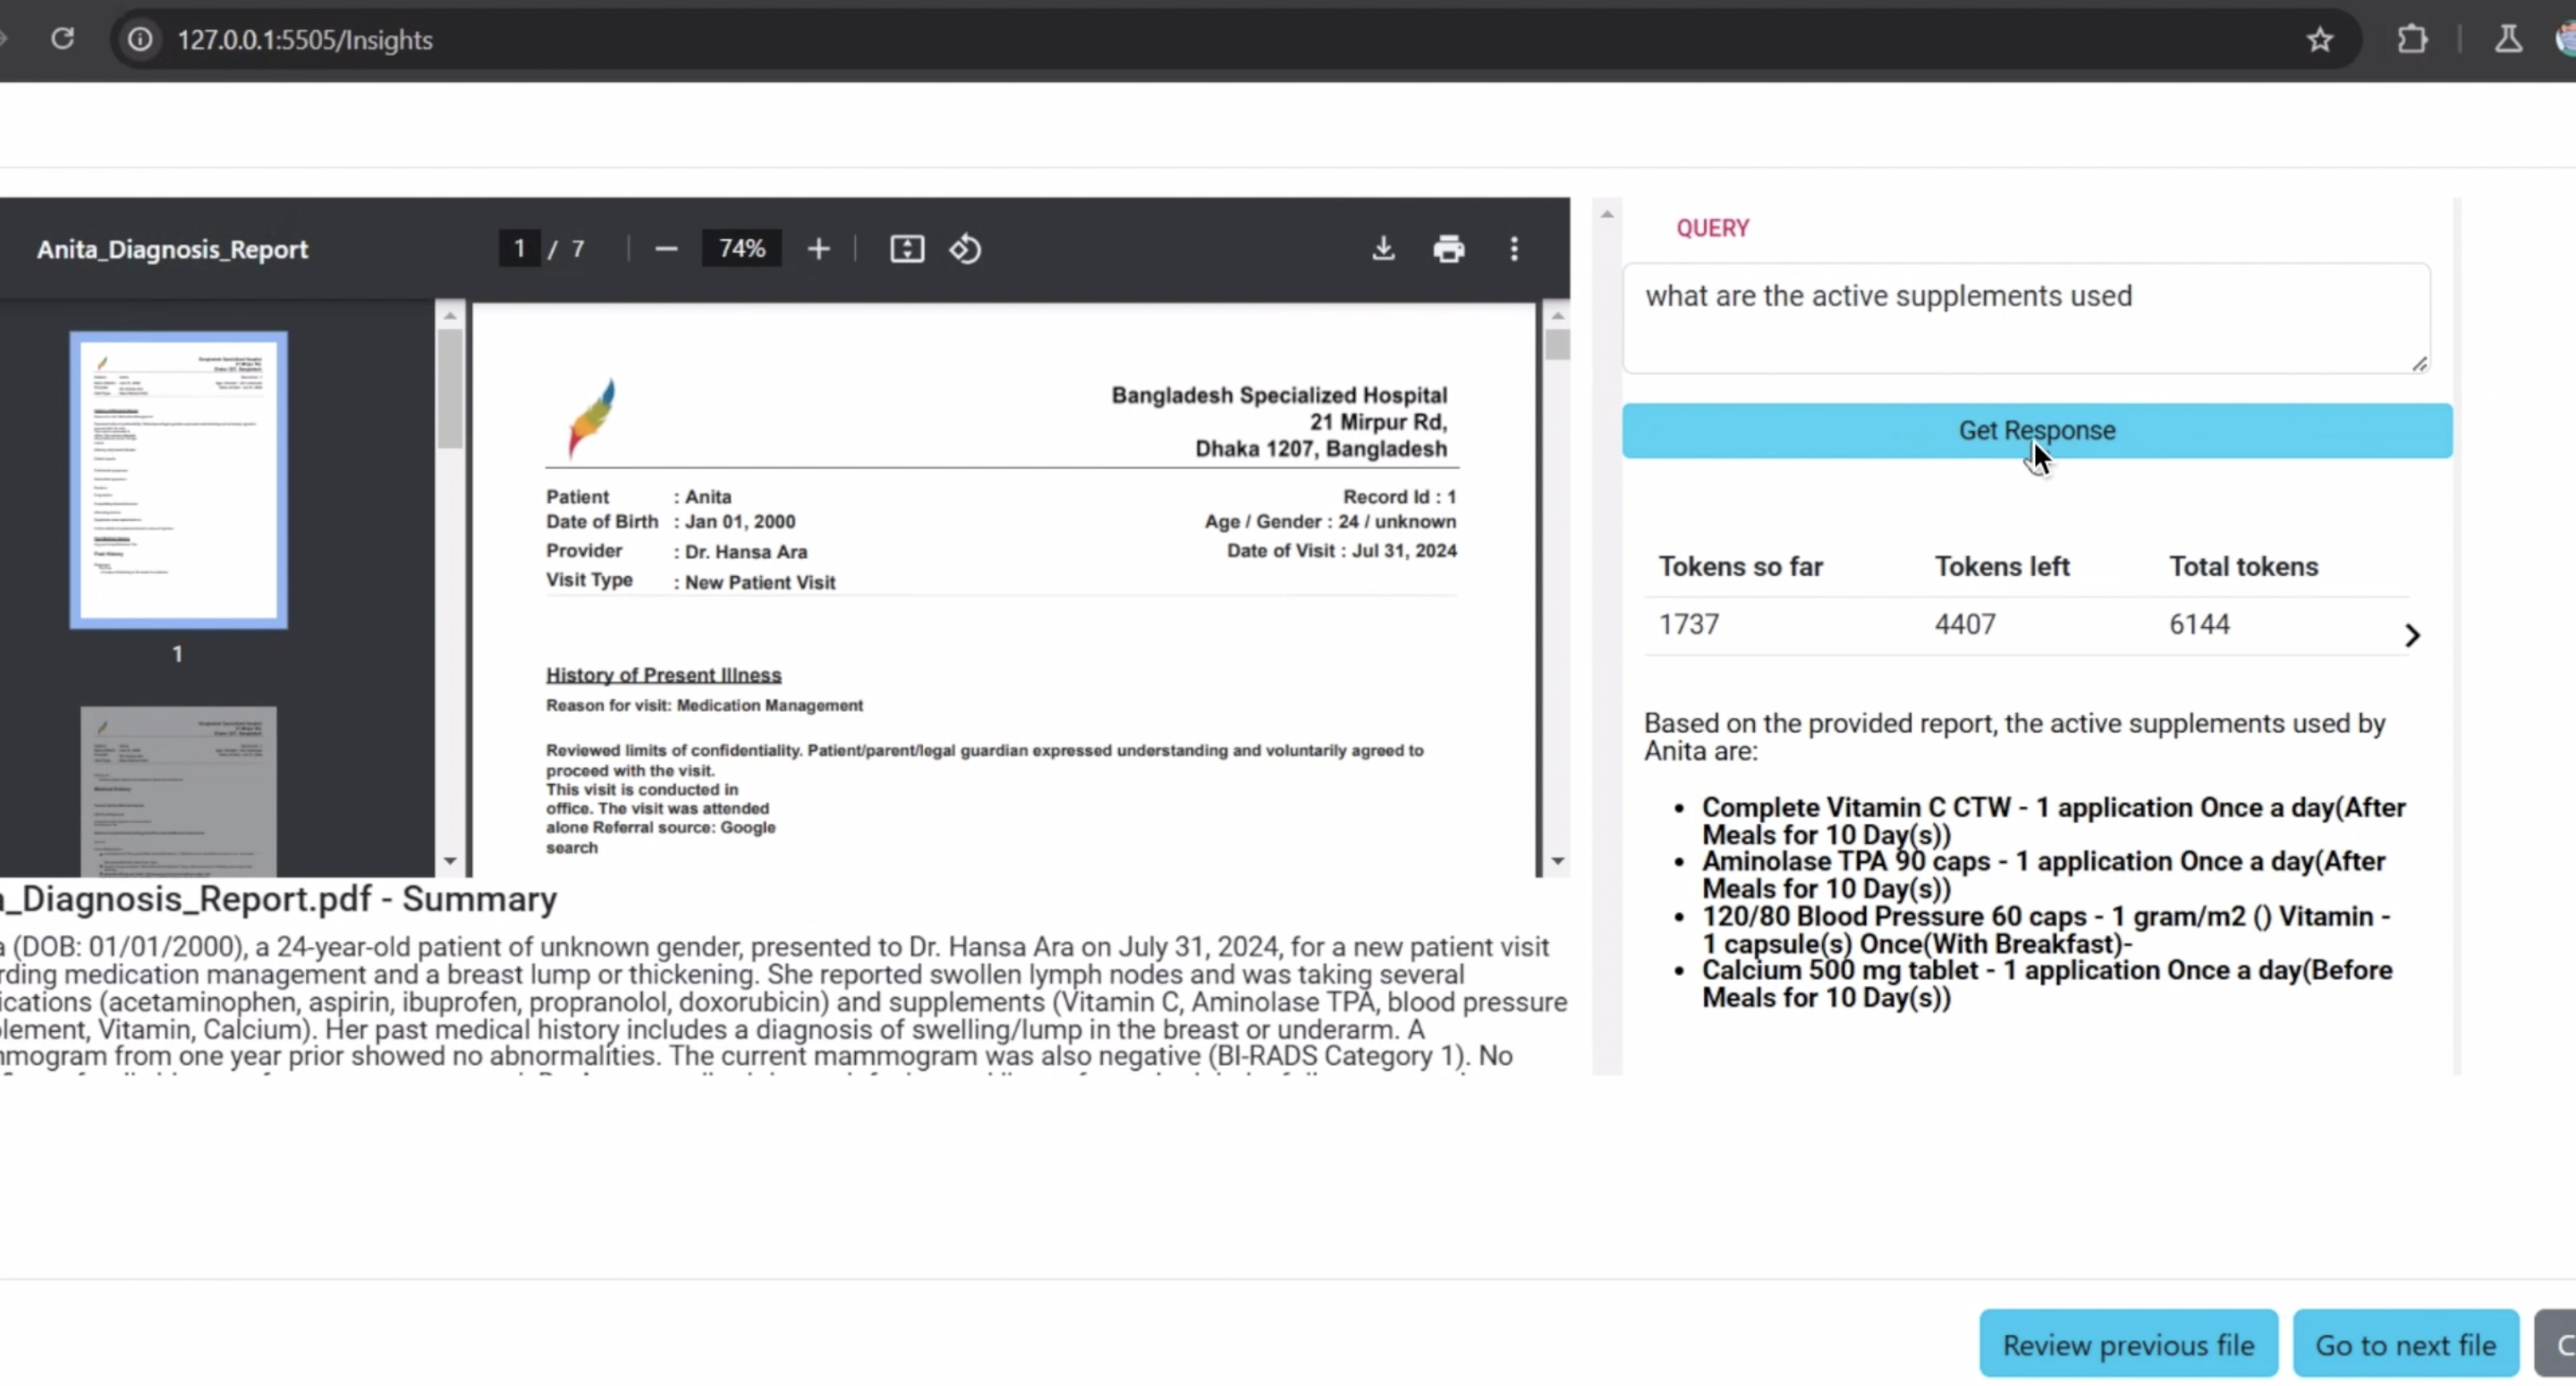Image resolution: width=2576 pixels, height=1386 pixels.
Task: Expand the token table right chevron
Action: point(2411,635)
